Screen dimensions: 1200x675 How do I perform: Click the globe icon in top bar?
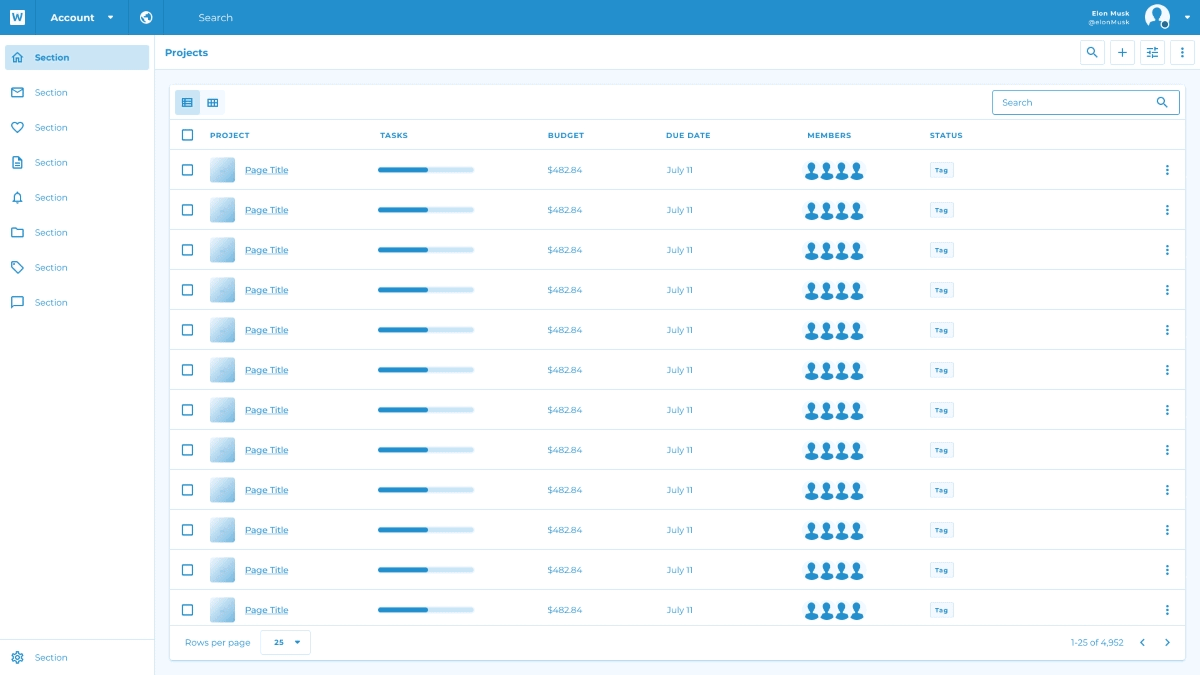click(146, 17)
